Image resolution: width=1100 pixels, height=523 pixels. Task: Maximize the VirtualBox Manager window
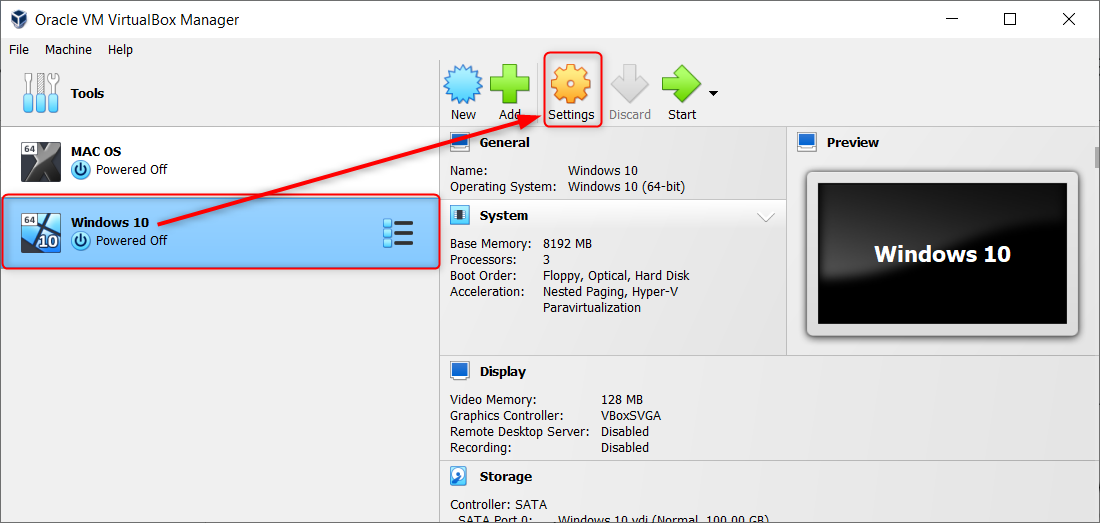1010,20
